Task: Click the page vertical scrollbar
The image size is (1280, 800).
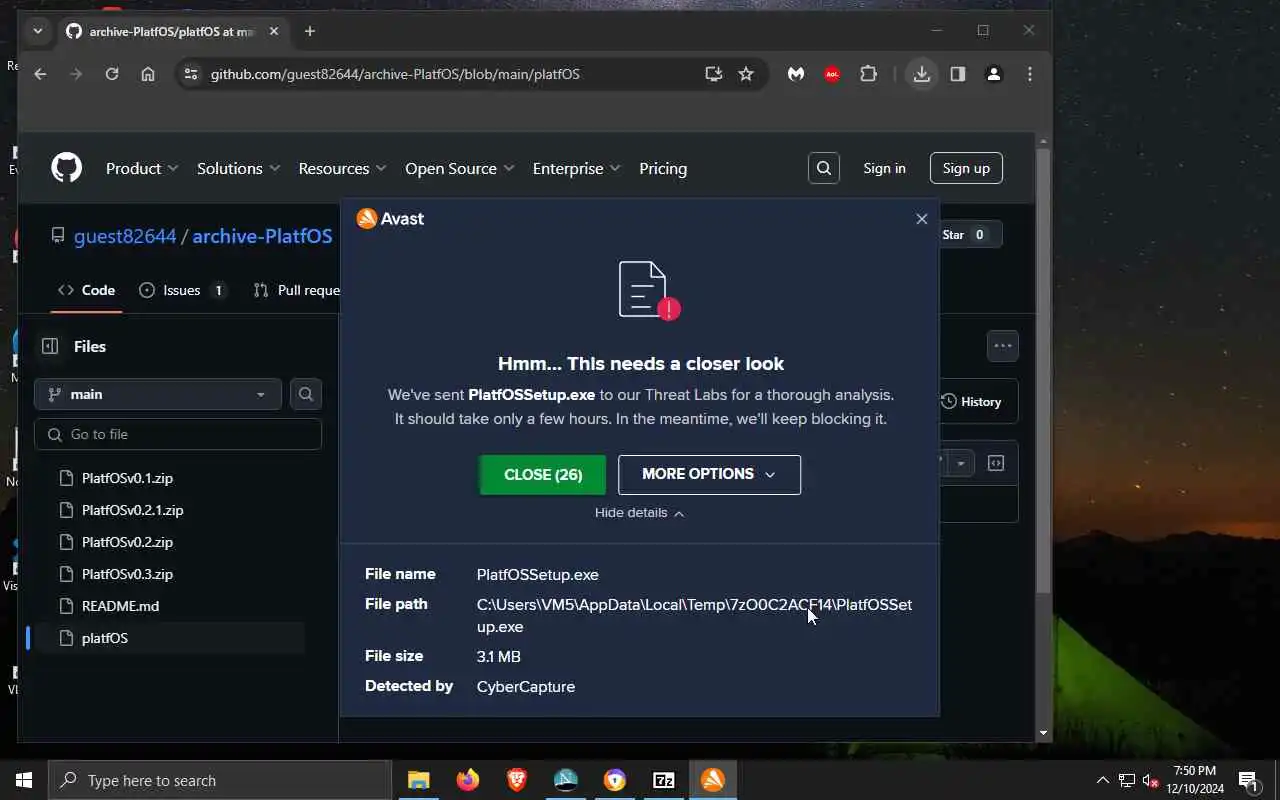Action: tap(1043, 370)
